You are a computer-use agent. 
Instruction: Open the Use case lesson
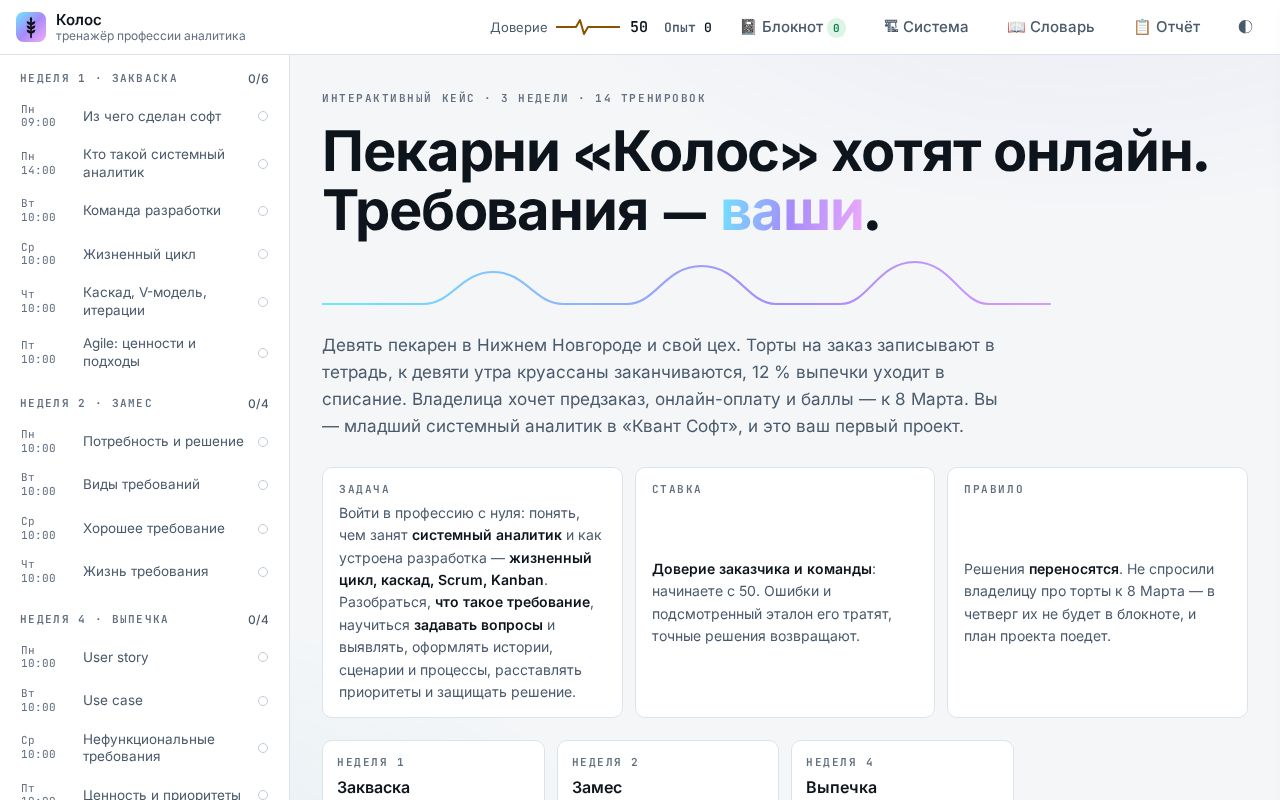pos(144,700)
